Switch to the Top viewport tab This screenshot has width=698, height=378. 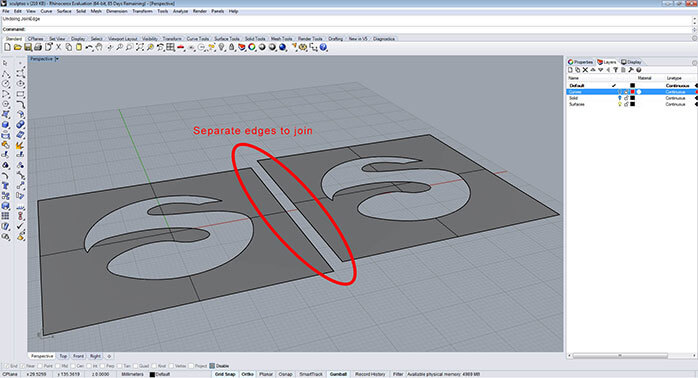(x=63, y=356)
